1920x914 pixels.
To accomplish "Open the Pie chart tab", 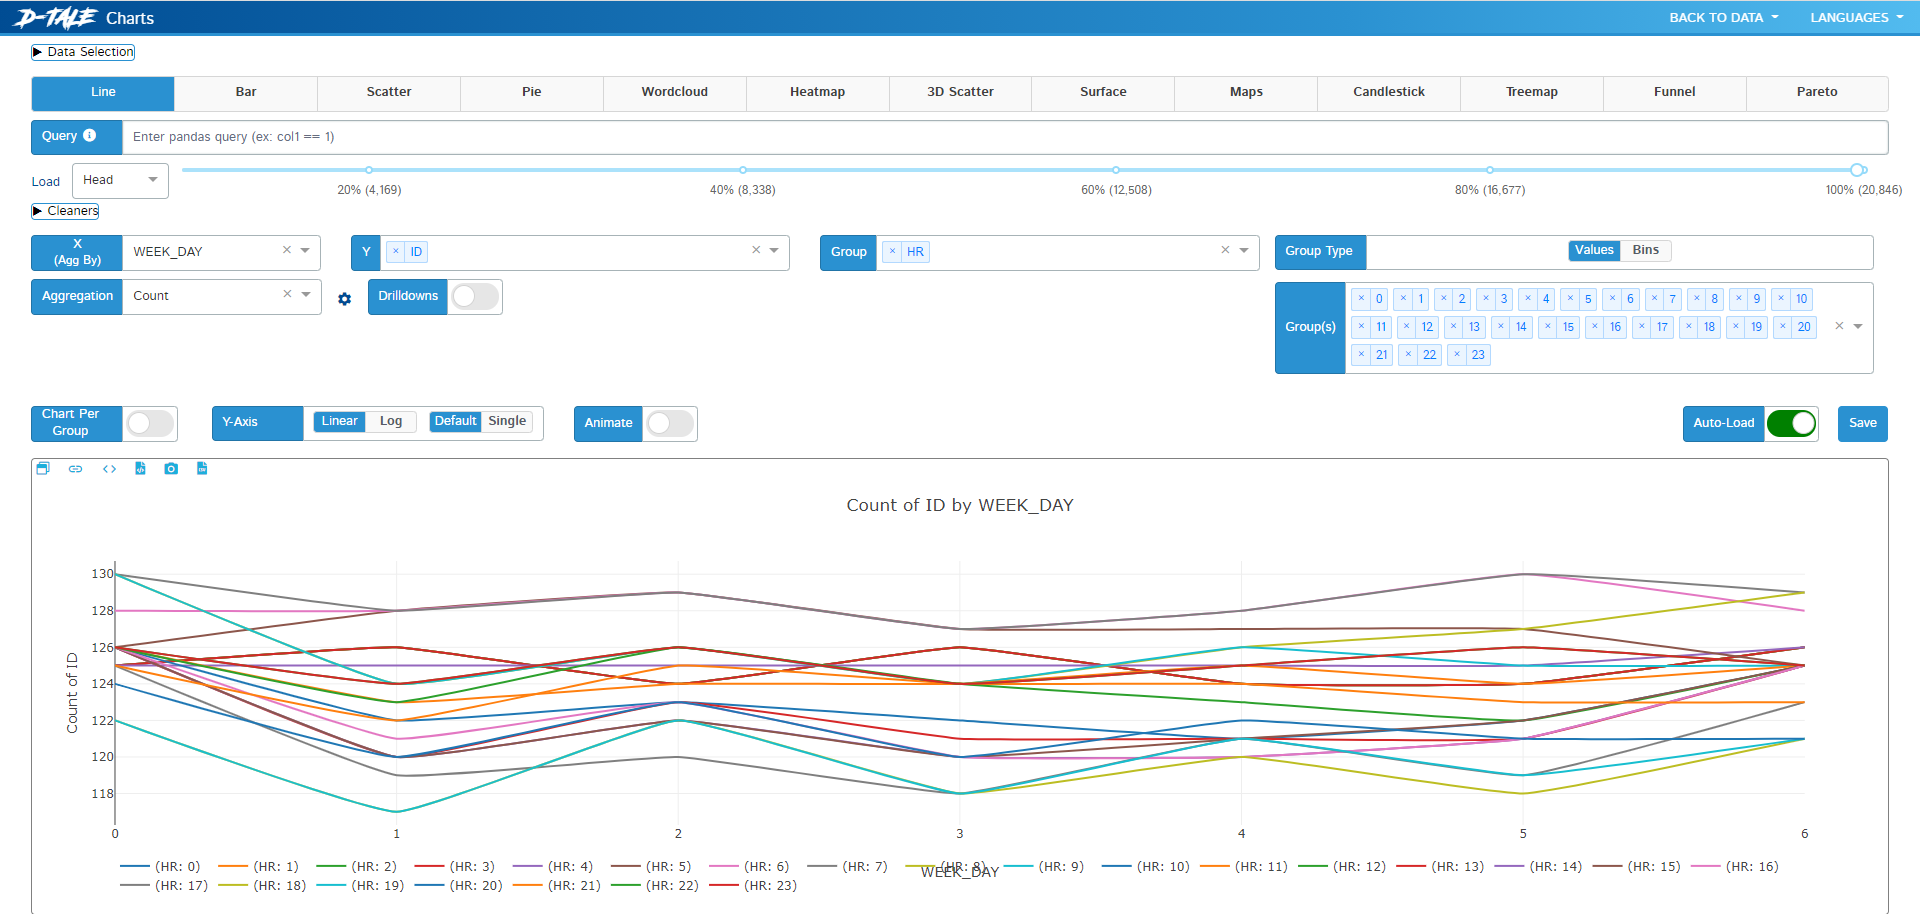I will [532, 92].
